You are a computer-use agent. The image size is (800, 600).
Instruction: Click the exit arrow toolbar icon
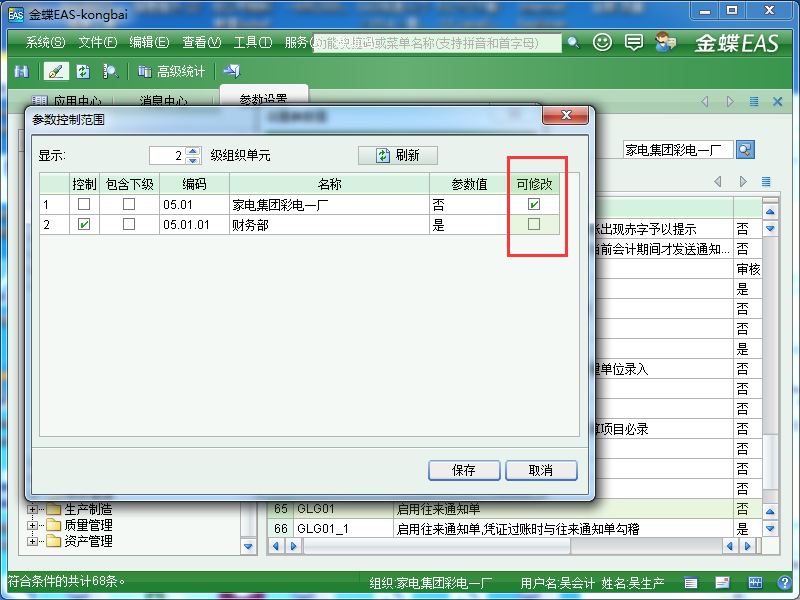coord(232,71)
